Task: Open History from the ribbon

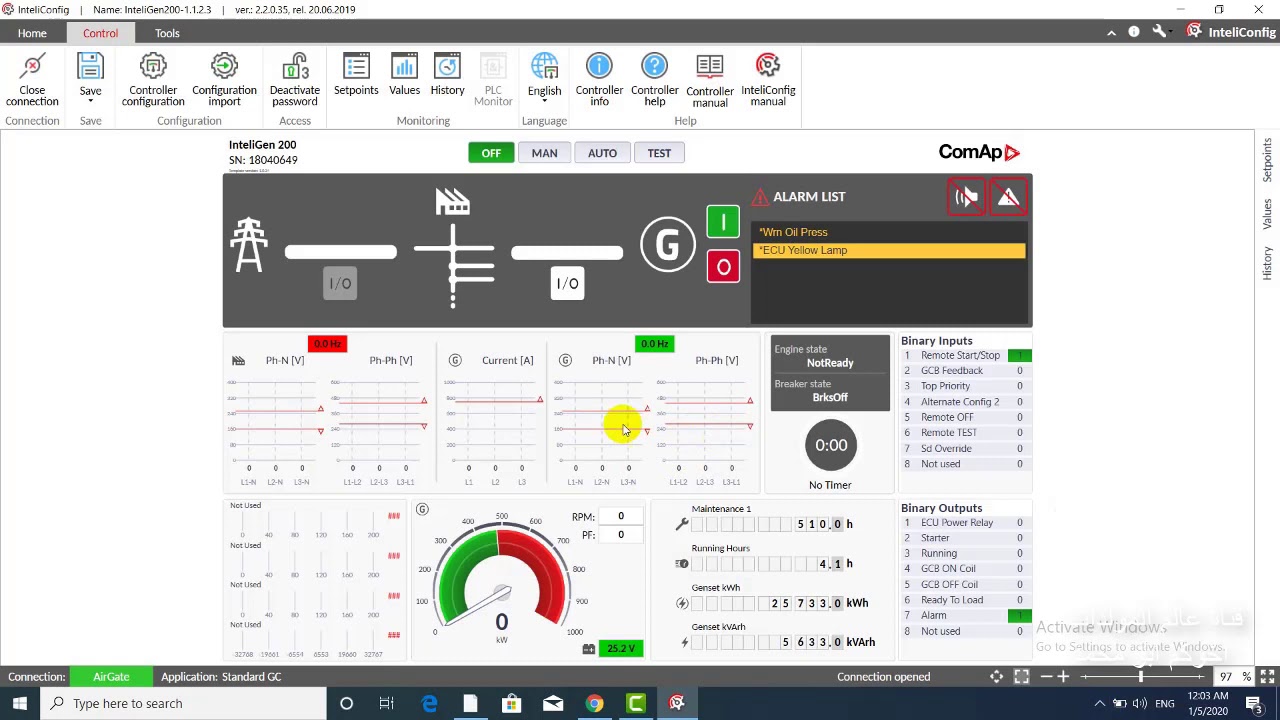Action: (447, 74)
